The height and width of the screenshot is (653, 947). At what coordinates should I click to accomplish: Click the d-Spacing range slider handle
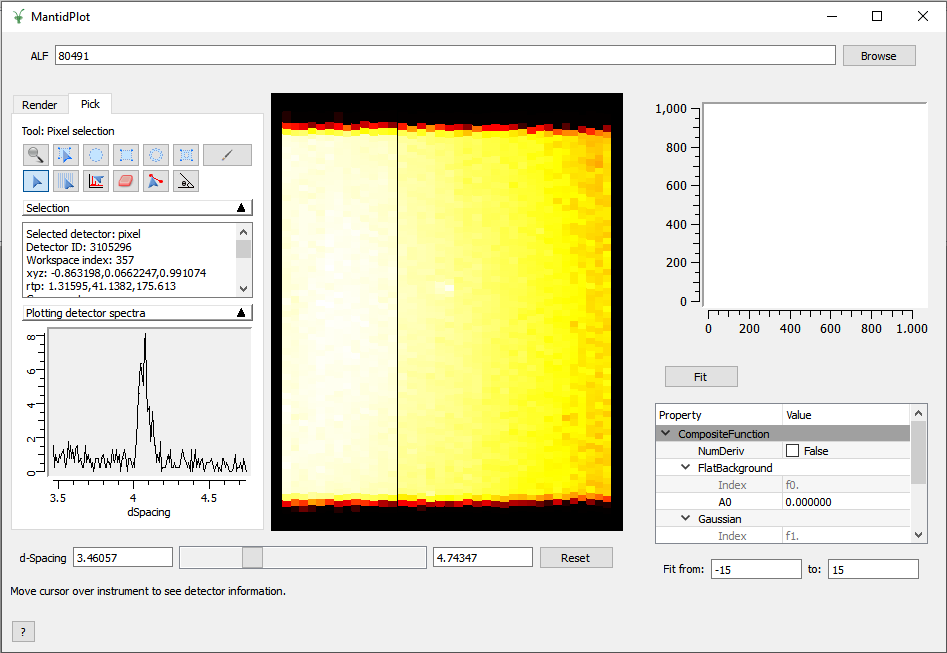point(252,558)
